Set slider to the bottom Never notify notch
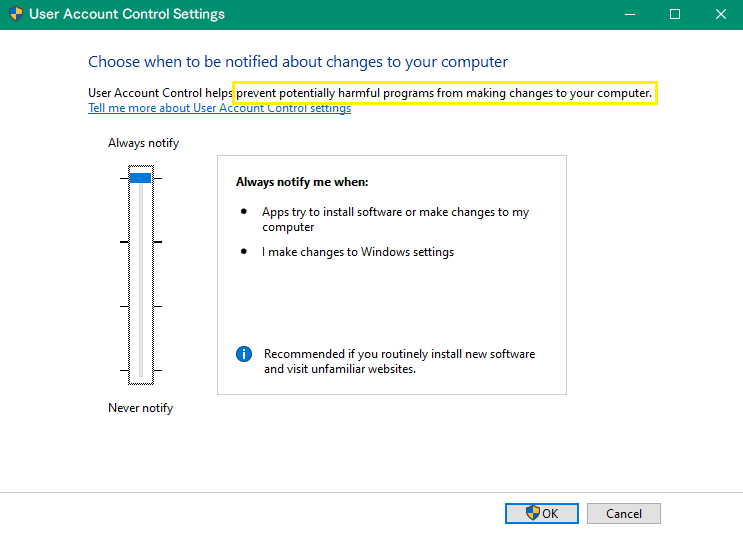743x551 pixels. 141,370
